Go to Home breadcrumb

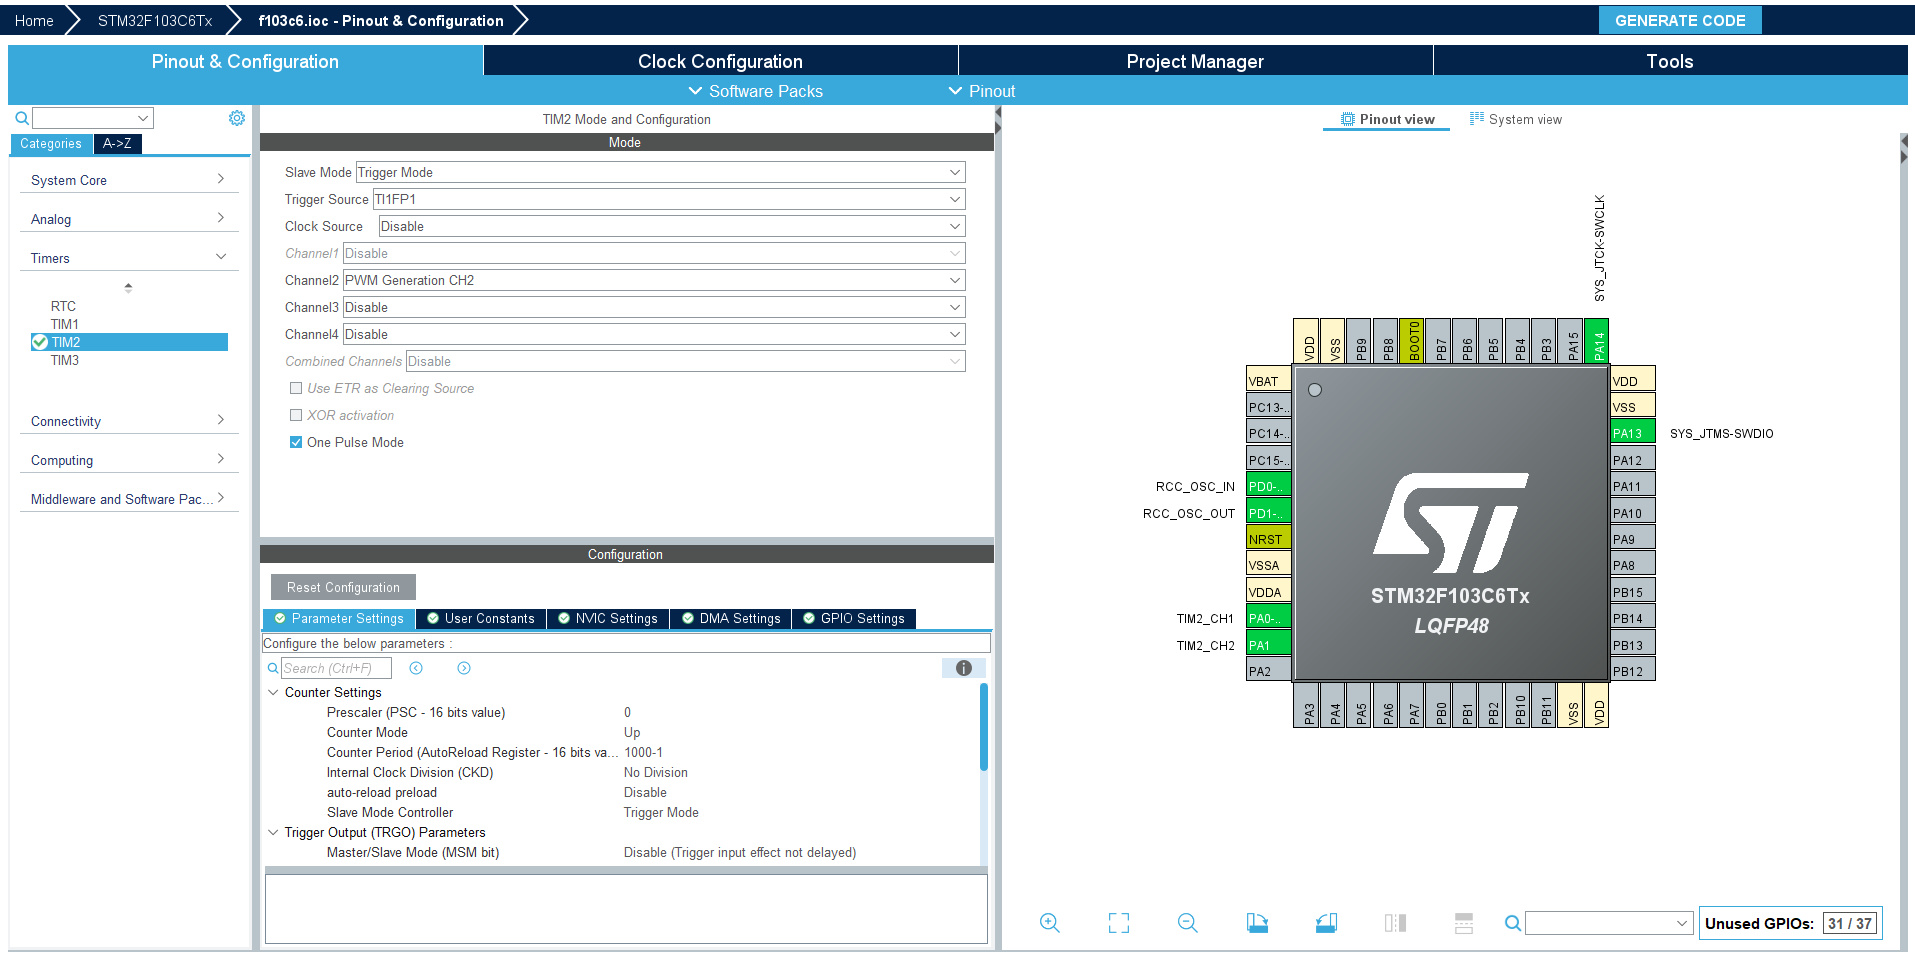[x=34, y=20]
